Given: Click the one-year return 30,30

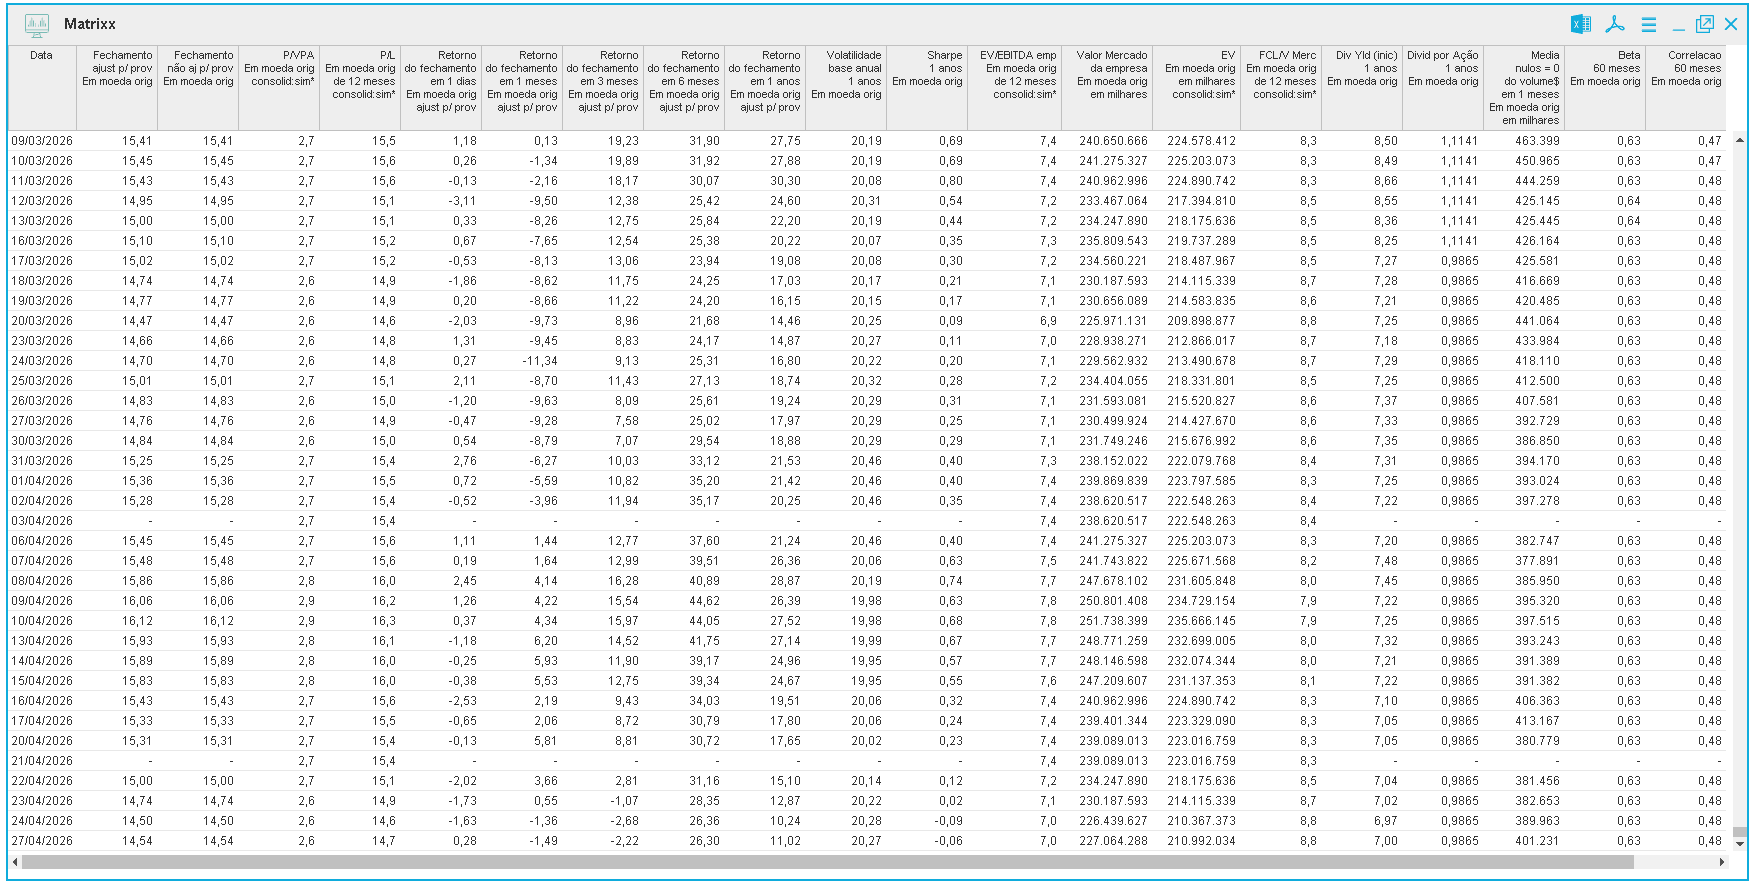Looking at the screenshot, I should click(x=786, y=181).
